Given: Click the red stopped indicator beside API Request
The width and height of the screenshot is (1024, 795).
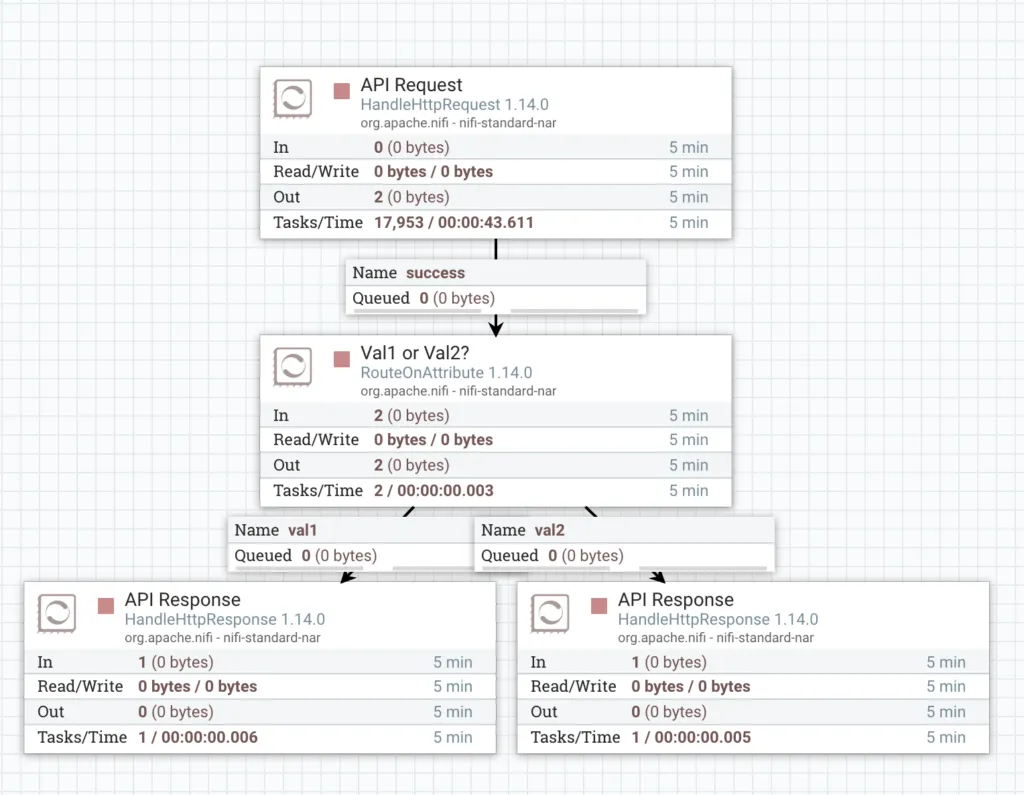Looking at the screenshot, I should (342, 91).
